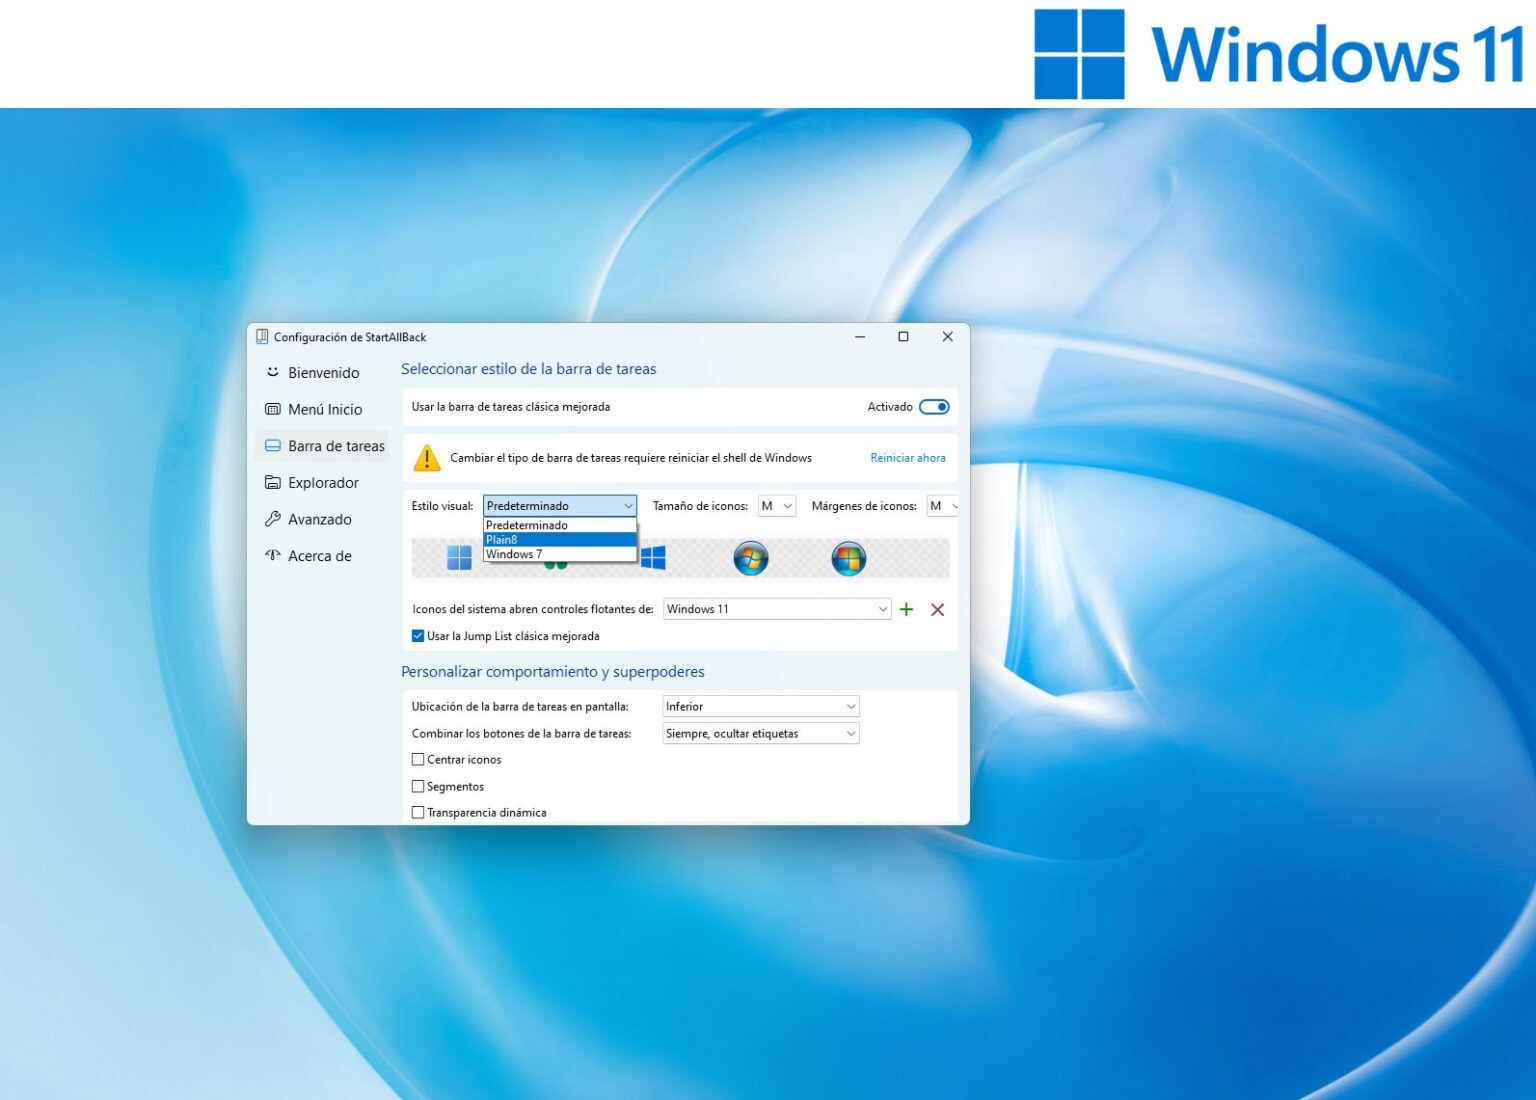This screenshot has height=1100, width=1536.
Task: Expand the Márgenes de iconos dropdown
Action: [x=941, y=506]
